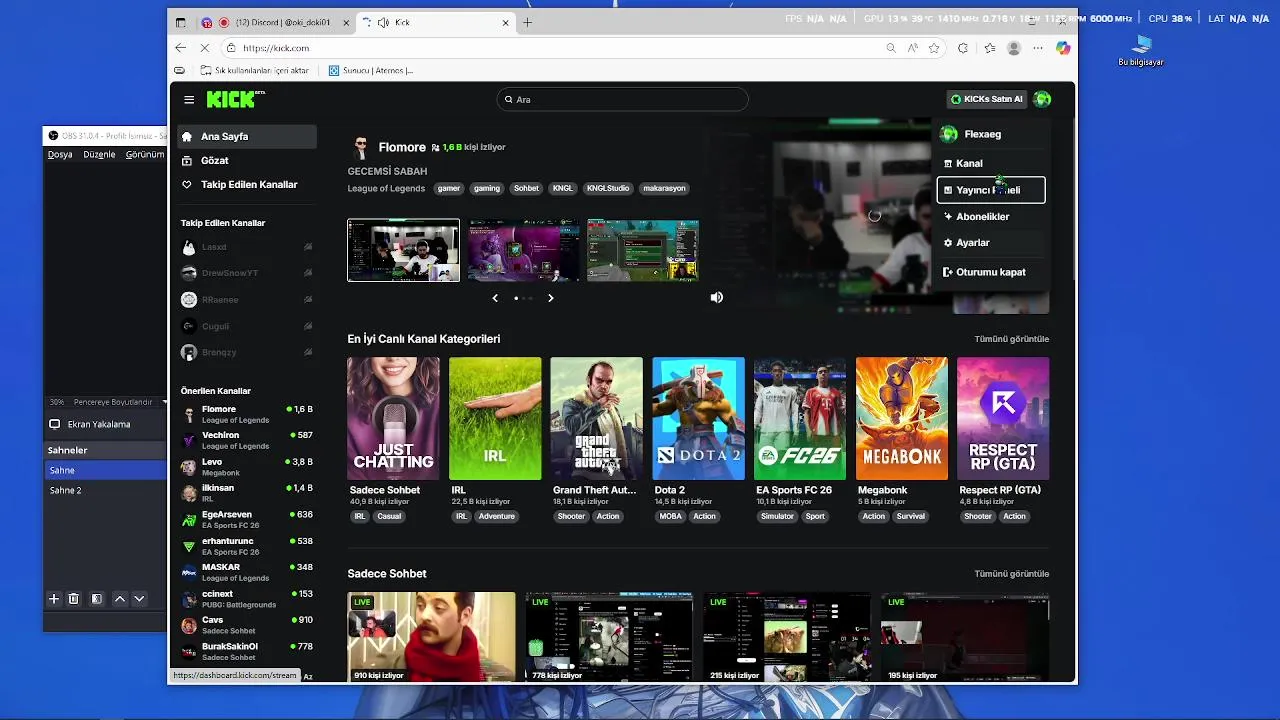The height and width of the screenshot is (720, 1280).
Task: Add a scene with plus icon in OBS
Action: click(x=54, y=599)
